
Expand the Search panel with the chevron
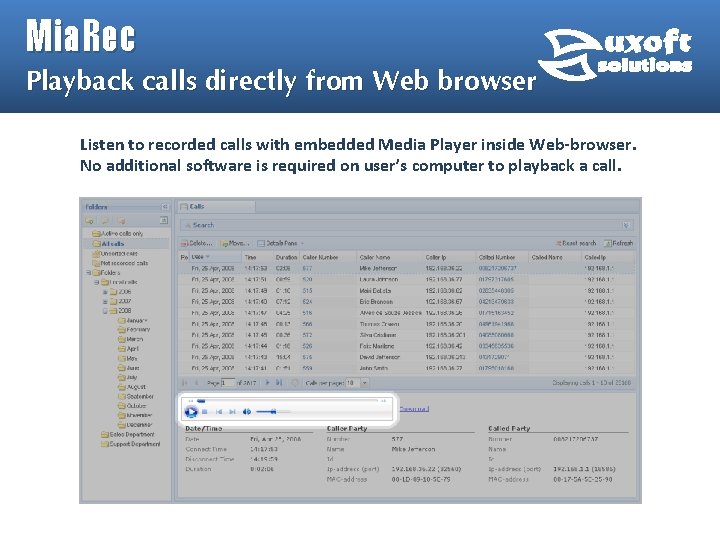tap(626, 225)
